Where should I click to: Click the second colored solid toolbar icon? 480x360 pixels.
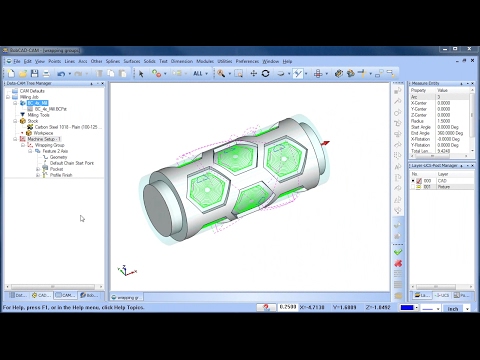350,73
